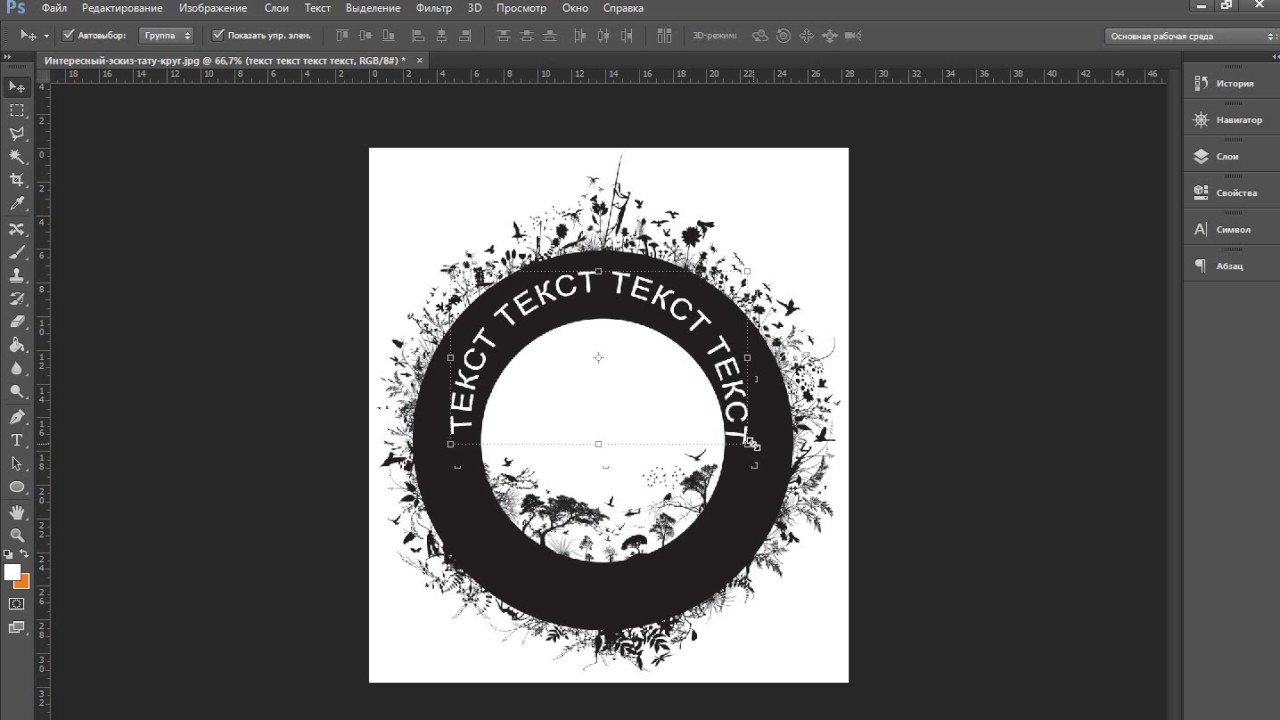This screenshot has width=1280, height=720.
Task: Open the Символ panel
Action: (1231, 229)
